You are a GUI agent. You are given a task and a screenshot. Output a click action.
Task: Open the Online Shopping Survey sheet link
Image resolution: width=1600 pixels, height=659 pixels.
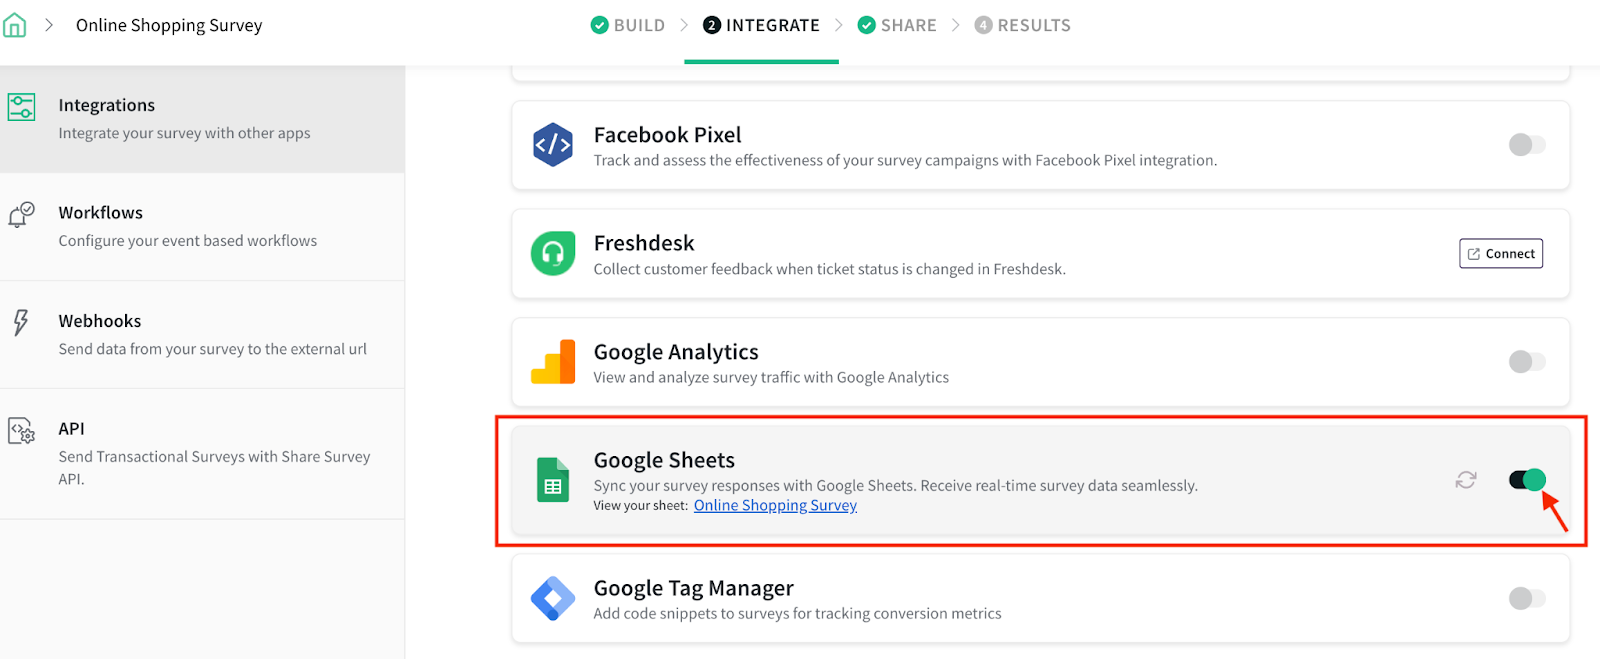tap(775, 505)
